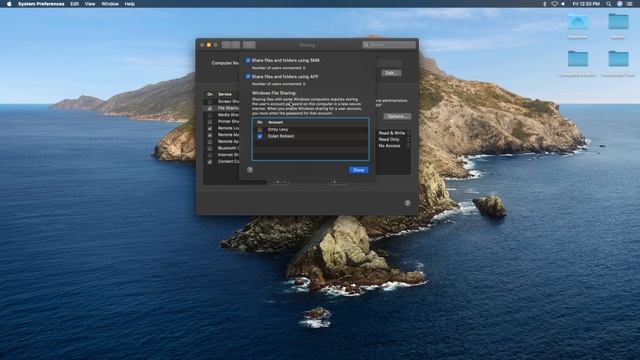640x360 pixels.
Task: Enable the Bluetooth Sharing service checkbox
Action: tap(210, 148)
